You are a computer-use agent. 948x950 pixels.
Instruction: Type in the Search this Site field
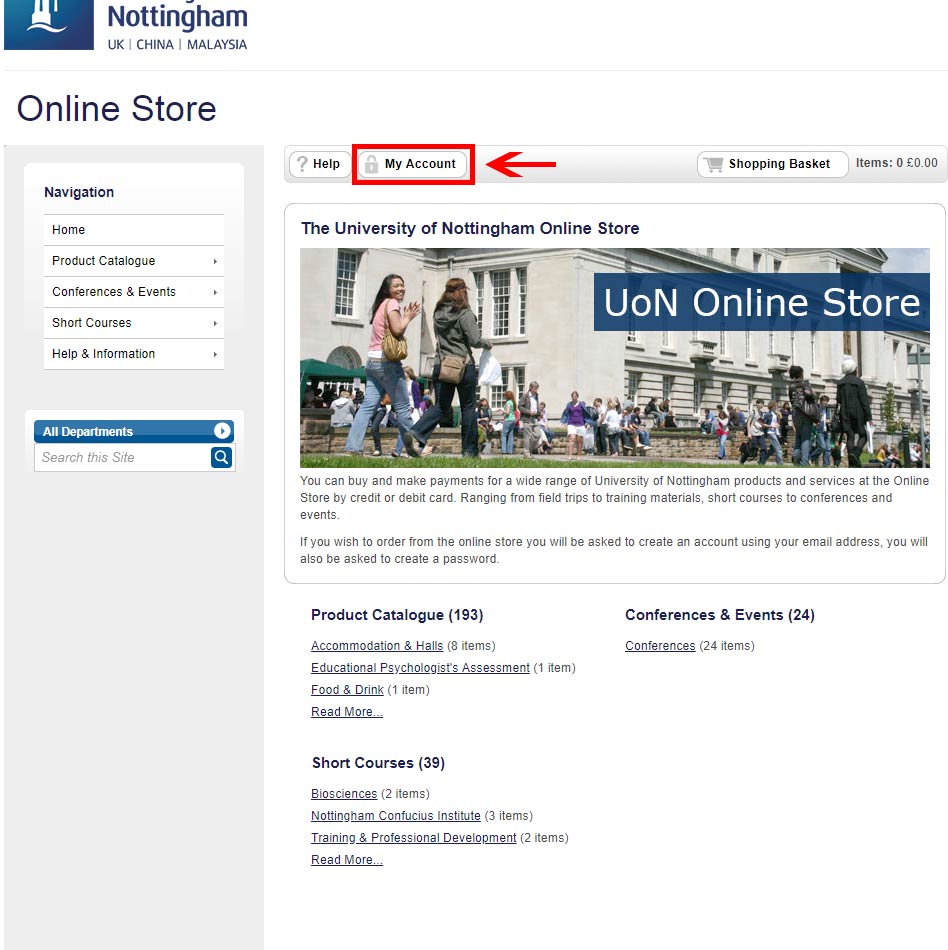click(122, 457)
